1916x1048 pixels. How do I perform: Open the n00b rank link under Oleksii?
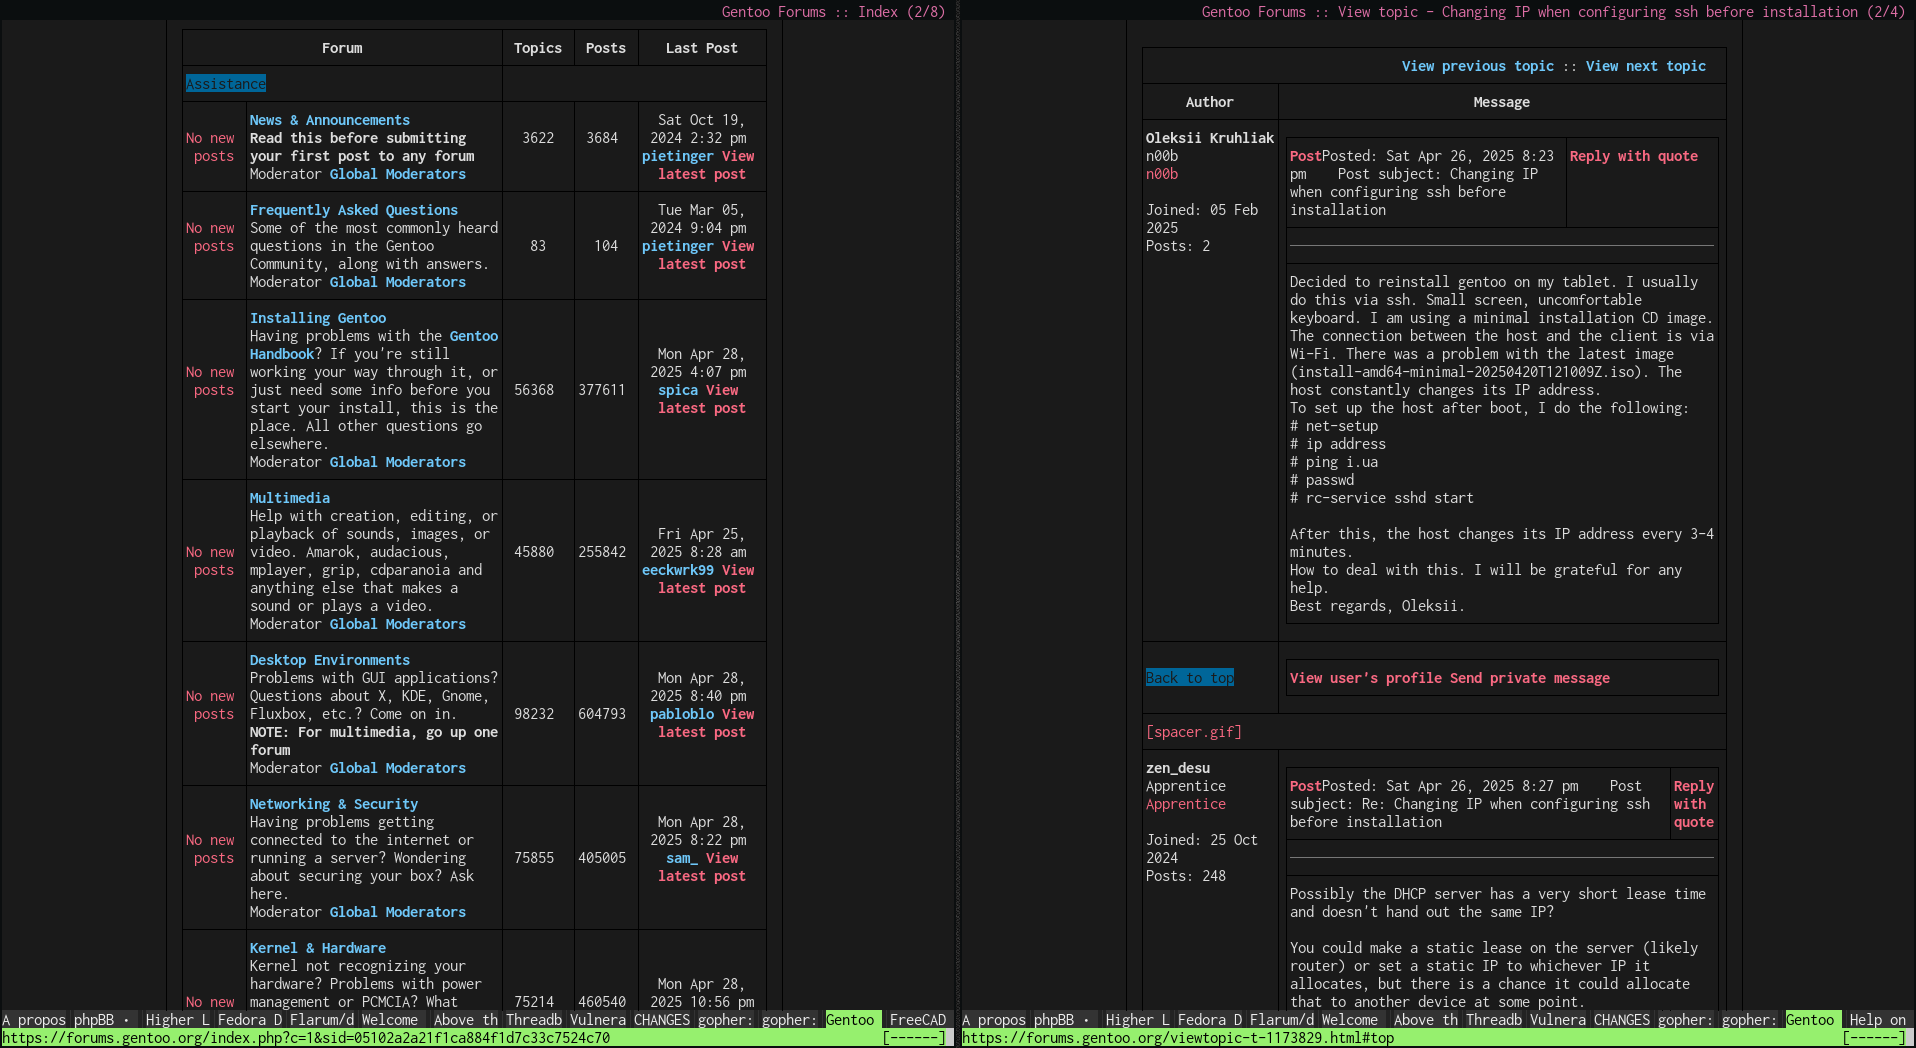click(1161, 174)
